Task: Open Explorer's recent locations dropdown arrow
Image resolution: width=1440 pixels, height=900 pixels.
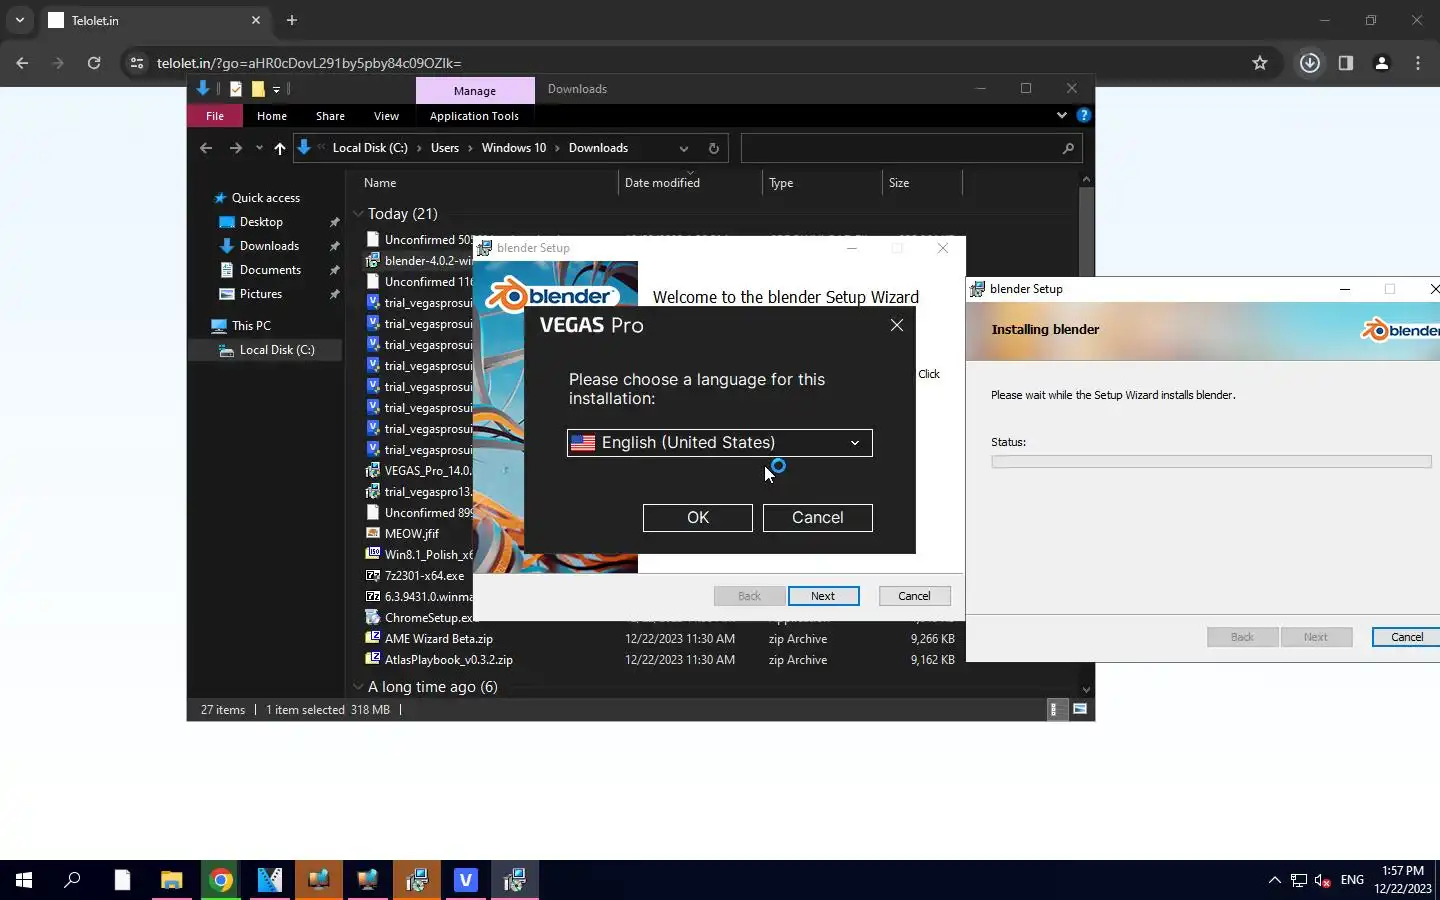Action: pyautogui.click(x=259, y=148)
